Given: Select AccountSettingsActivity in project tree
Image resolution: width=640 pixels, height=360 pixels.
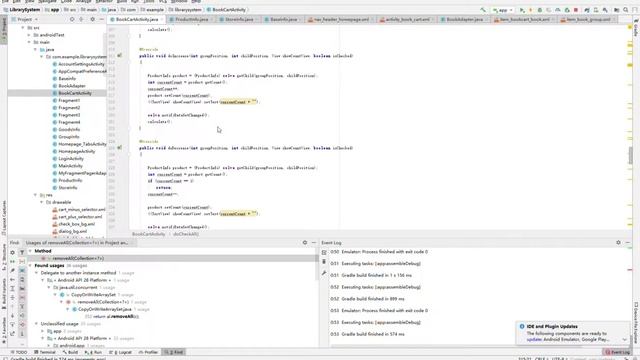Looking at the screenshot, I should tap(81, 64).
